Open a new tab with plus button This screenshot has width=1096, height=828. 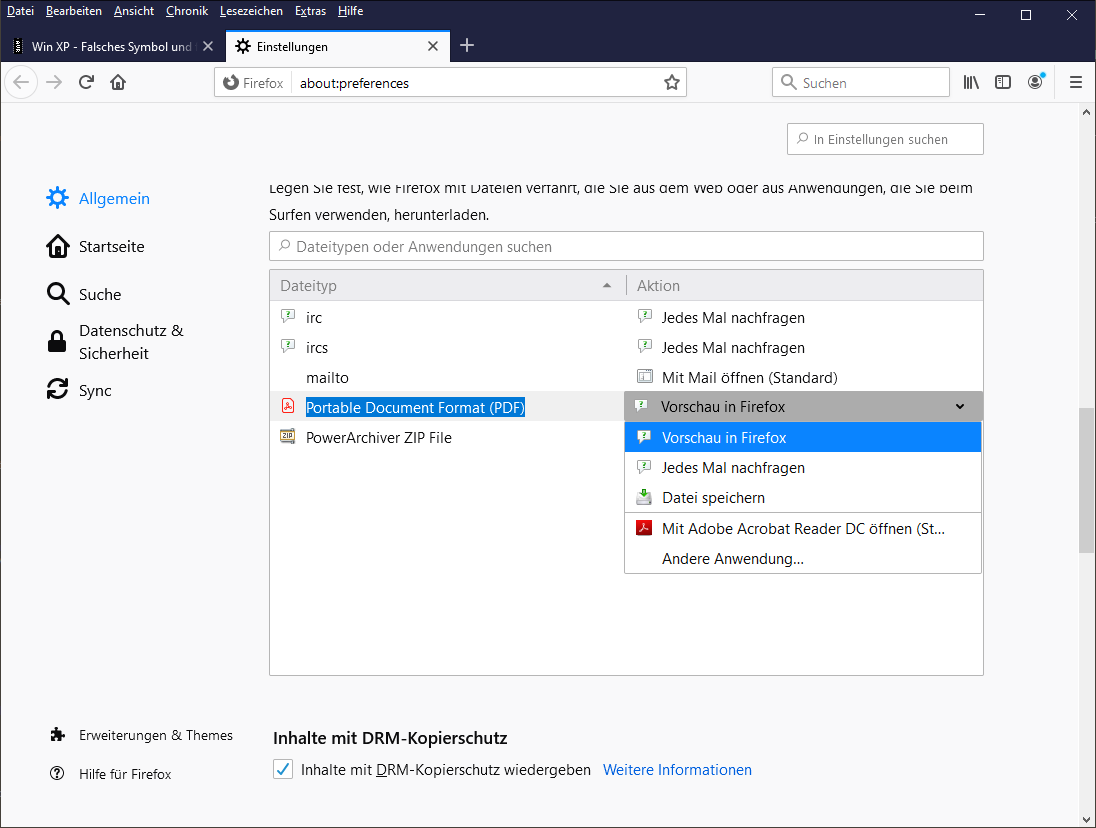[x=467, y=45]
